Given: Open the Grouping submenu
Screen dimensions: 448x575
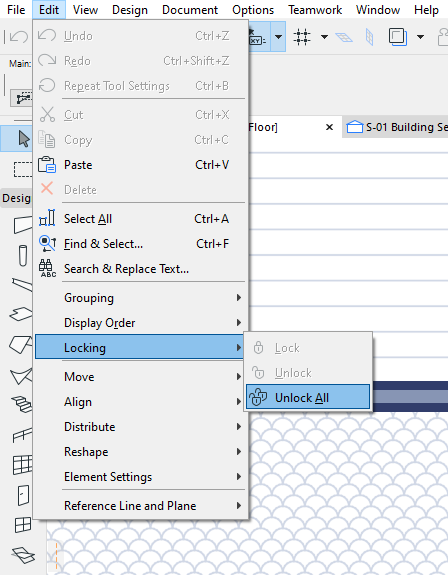Looking at the screenshot, I should (x=141, y=298).
